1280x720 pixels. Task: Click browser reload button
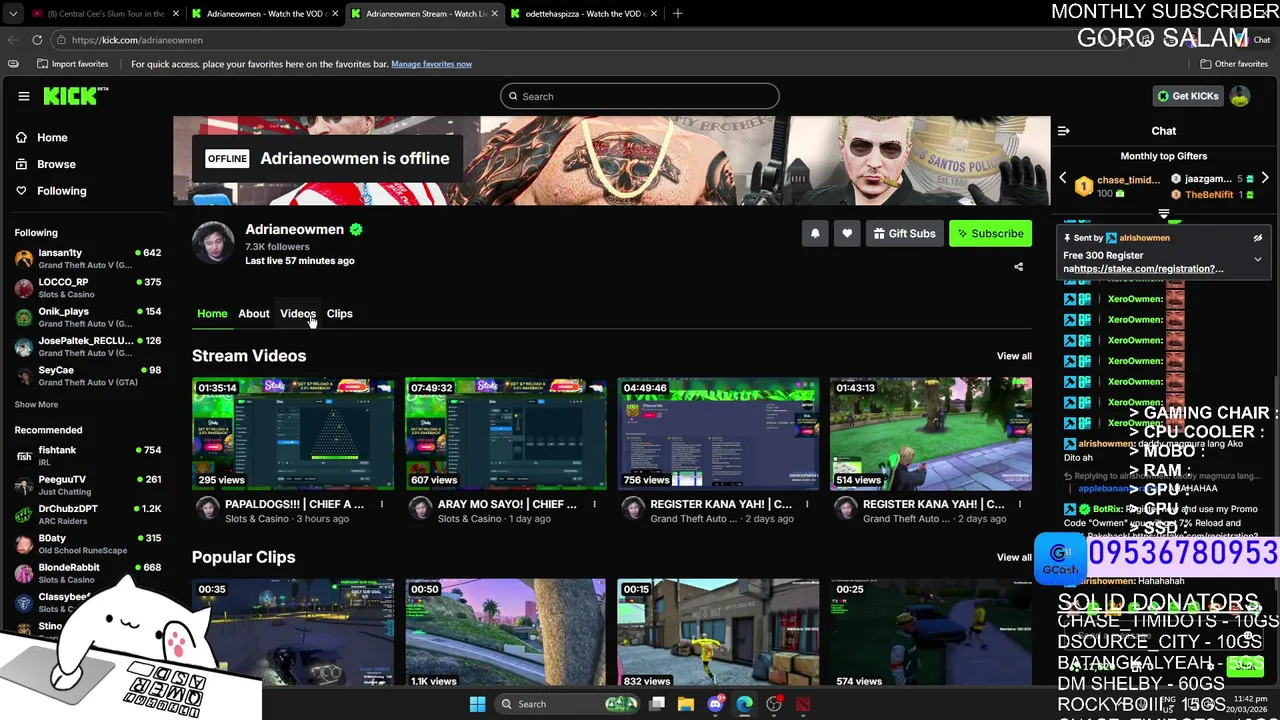[x=37, y=40]
